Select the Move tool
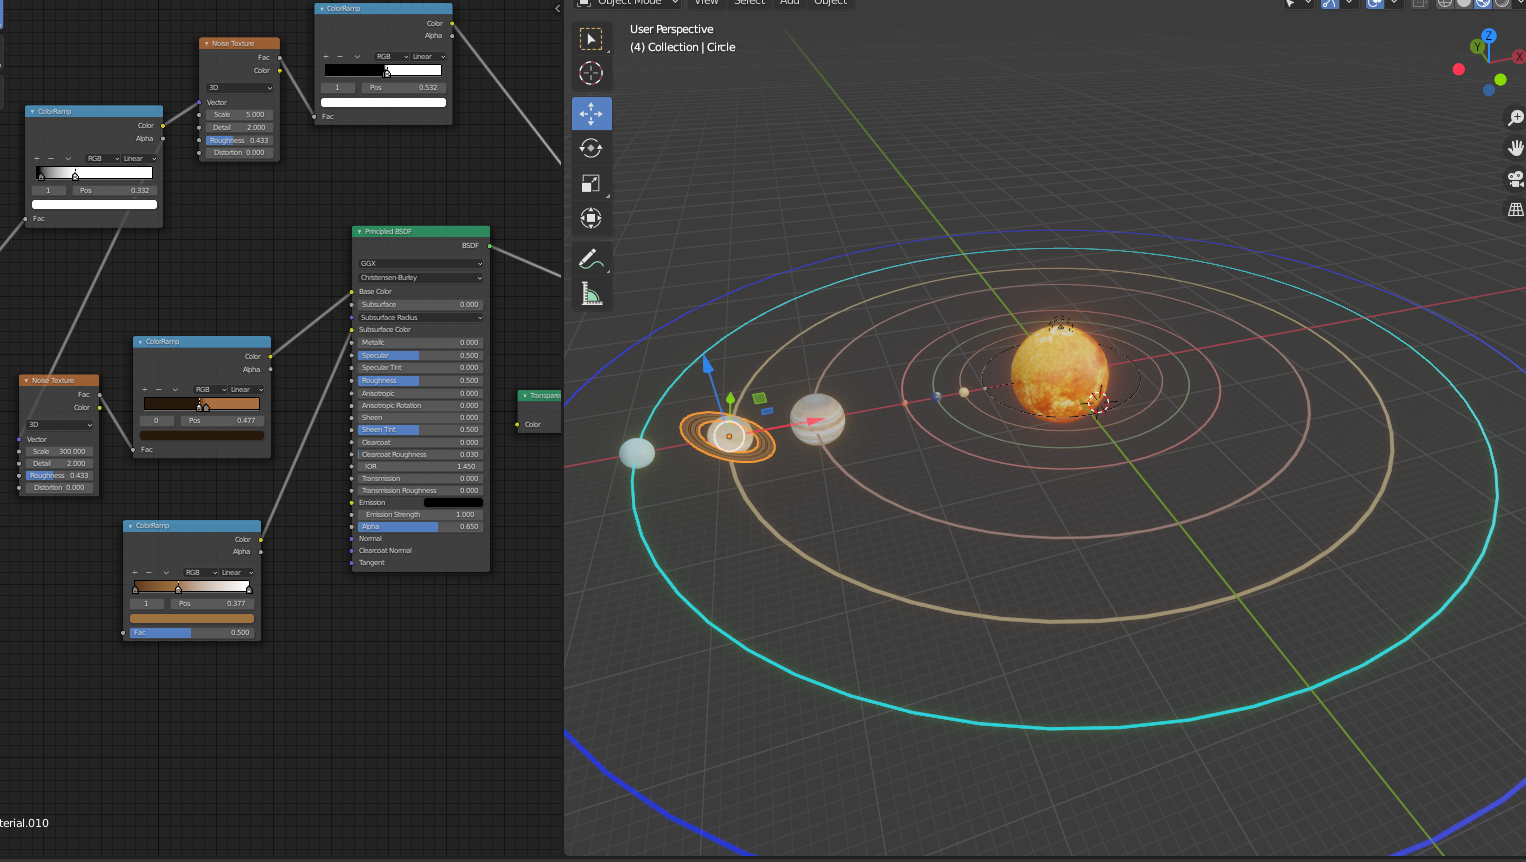The width and height of the screenshot is (1526, 862). point(591,114)
